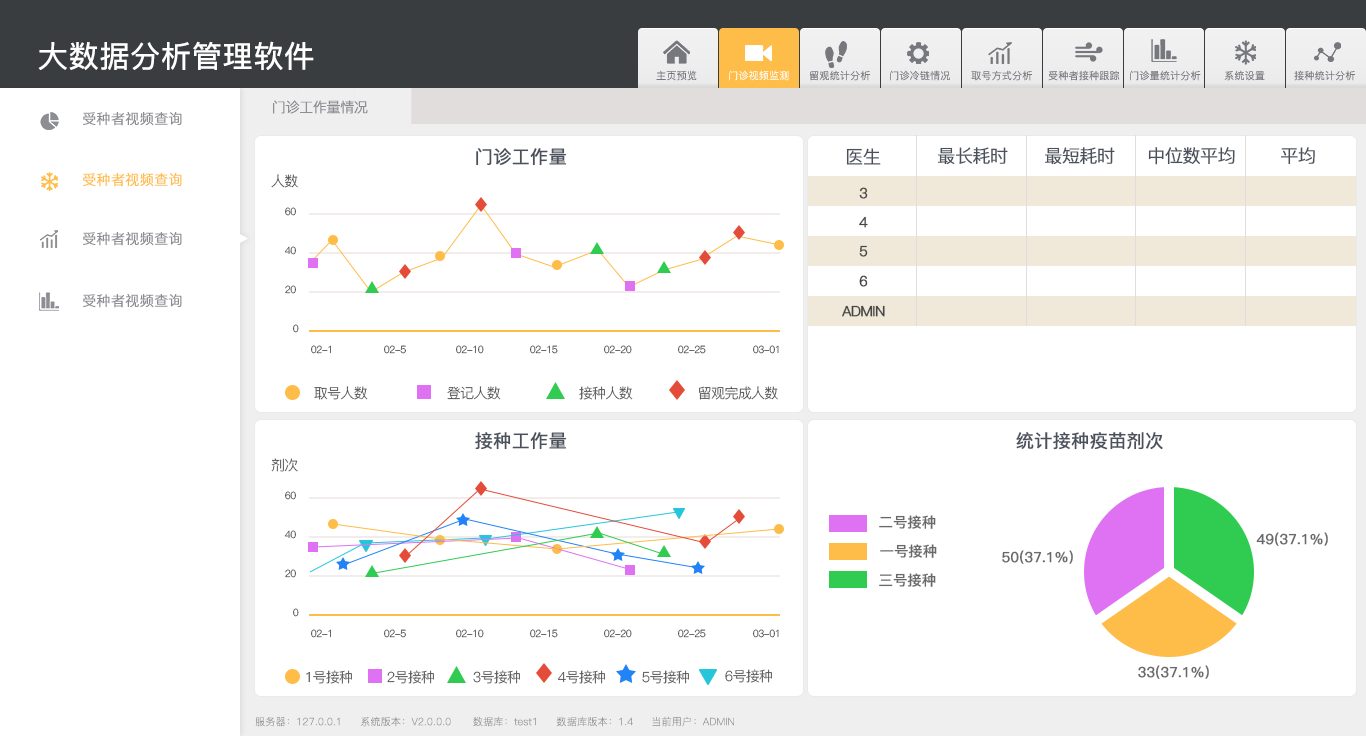Switch to 受种者接种跟踪 tab
Viewport: 1366px width, 736px height.
[1083, 58]
